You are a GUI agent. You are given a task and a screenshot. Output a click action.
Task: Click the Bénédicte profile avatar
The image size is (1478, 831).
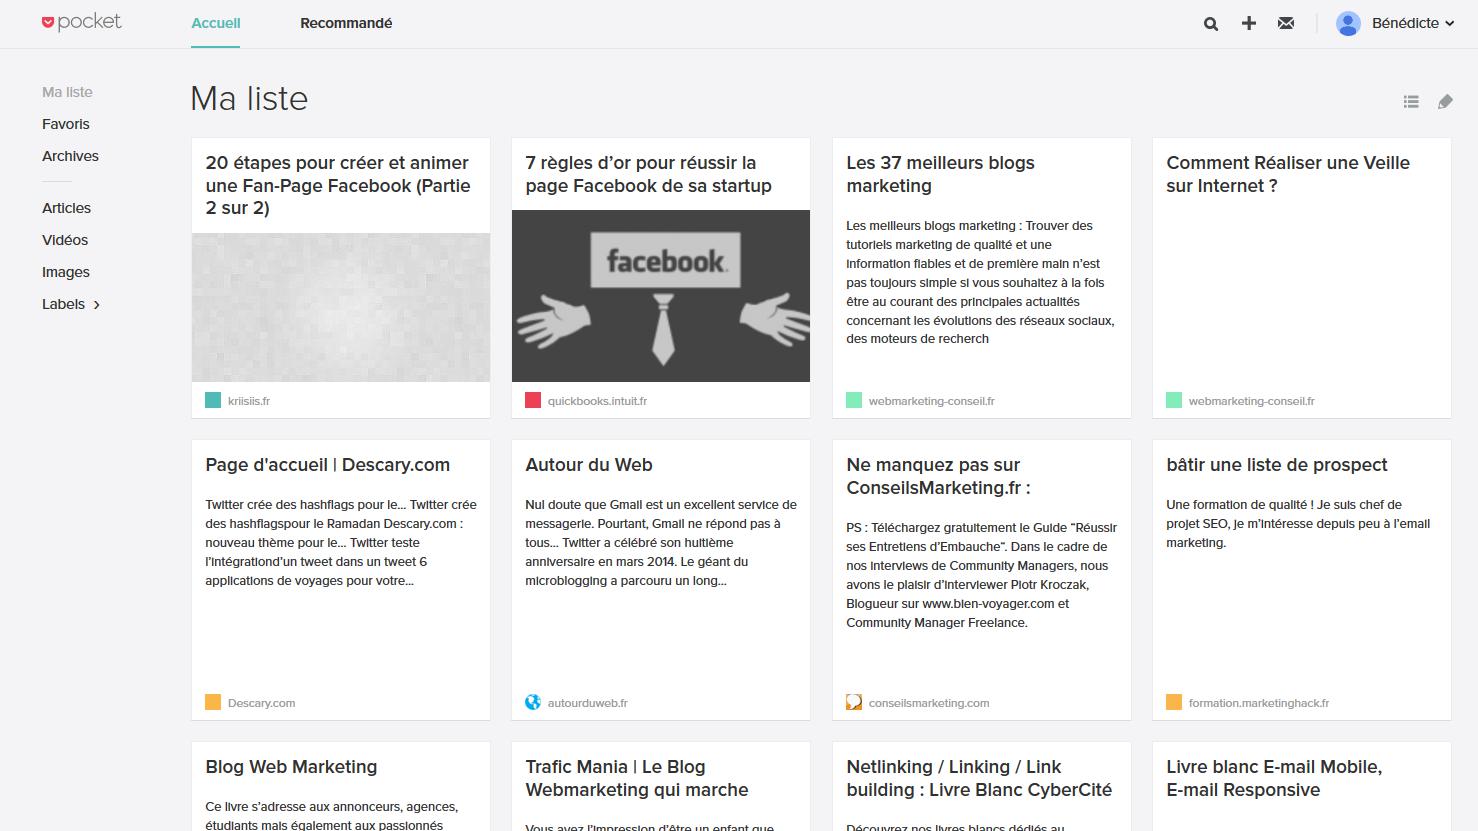coord(1349,23)
